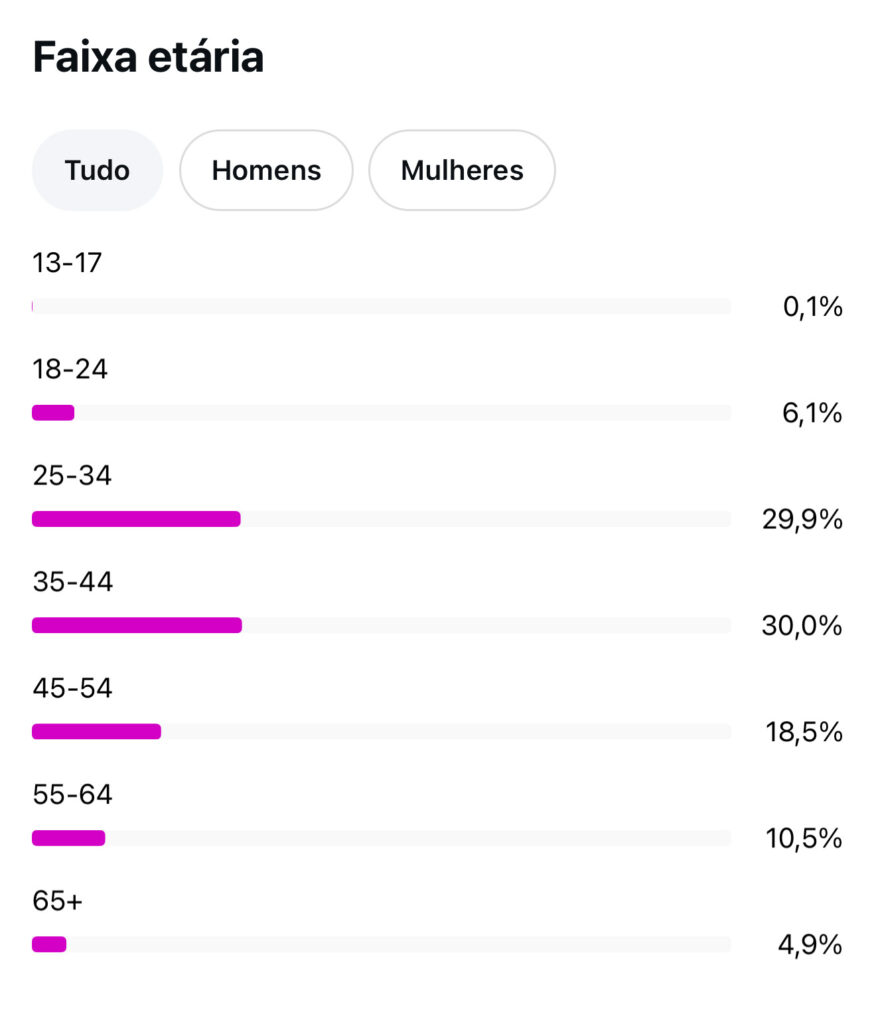The width and height of the screenshot is (876, 1024).
Task: Click the Faixa etária heading
Action: tap(148, 58)
